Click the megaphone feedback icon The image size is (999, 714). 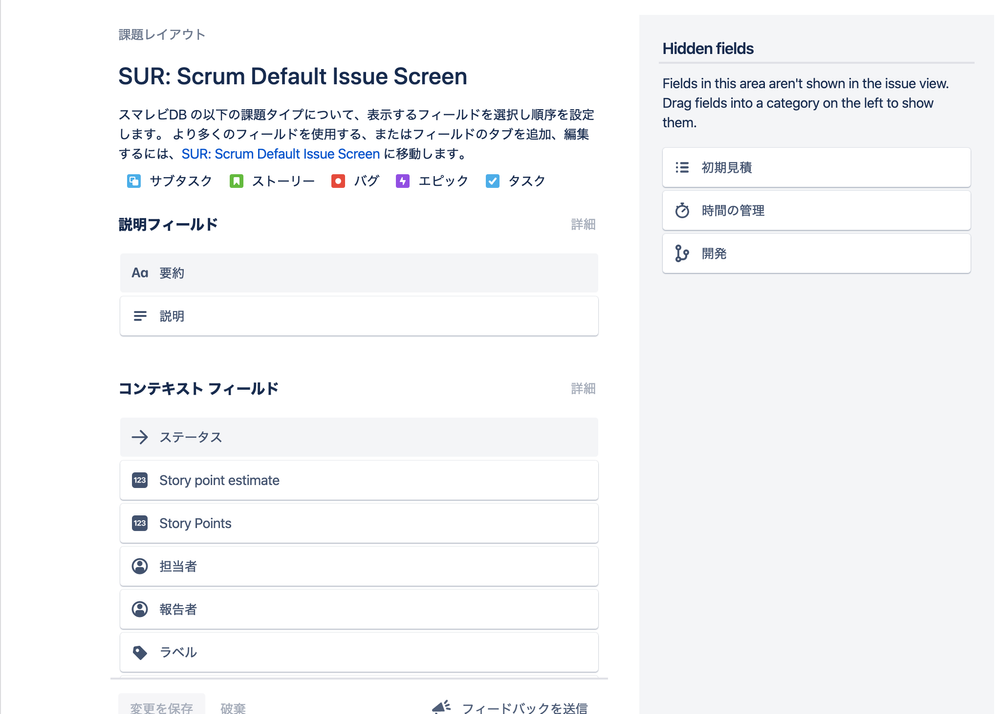coord(442,707)
